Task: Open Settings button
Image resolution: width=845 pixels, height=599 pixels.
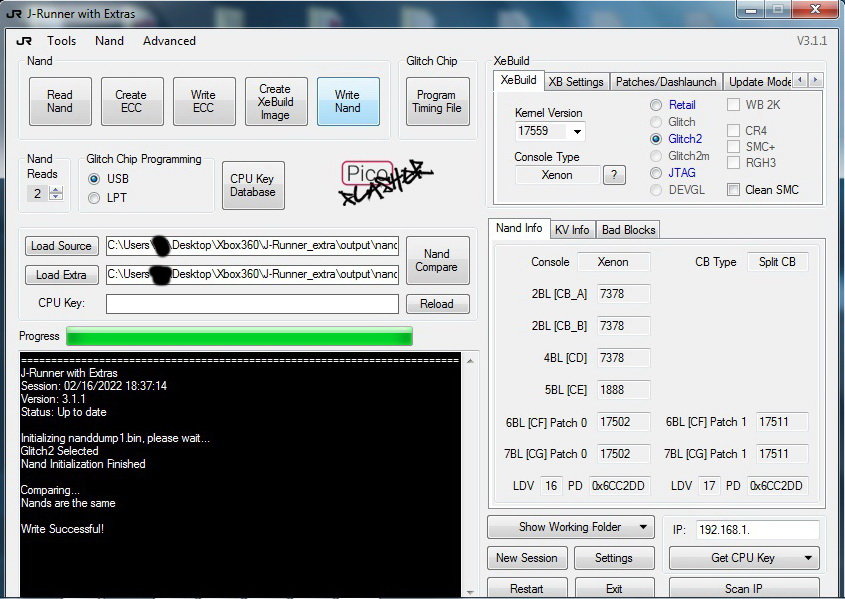Action: [614, 558]
